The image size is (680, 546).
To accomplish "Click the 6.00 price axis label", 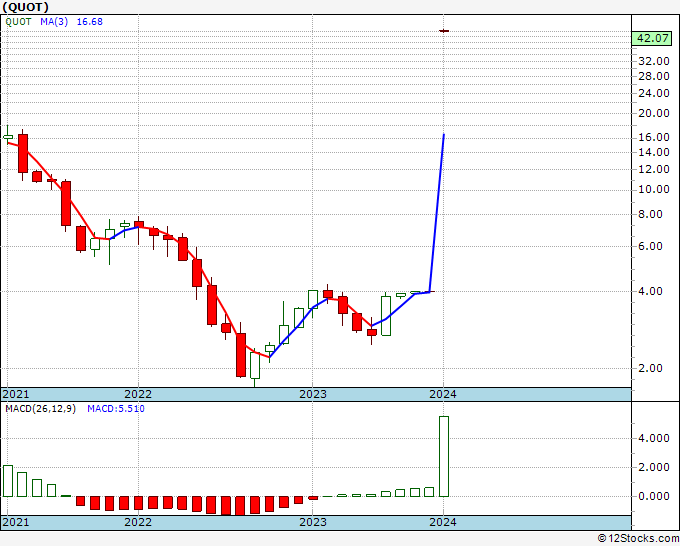I will coord(651,246).
